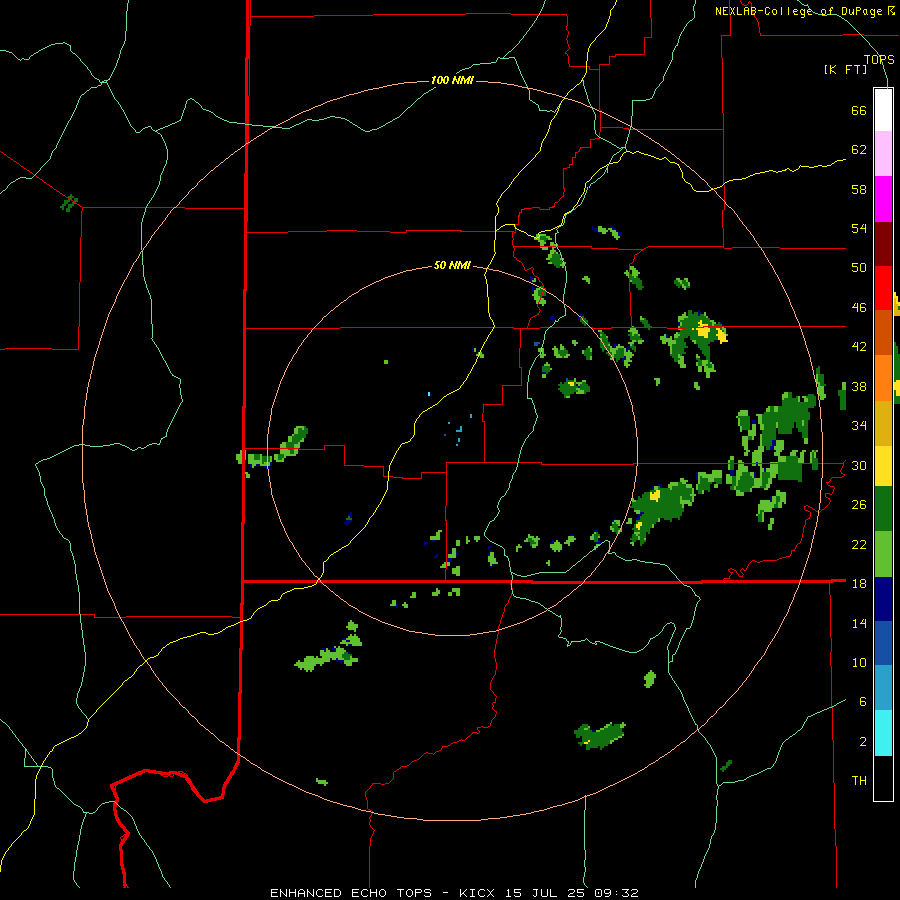Click the 6 legend value
The width and height of the screenshot is (900, 900).
pyautogui.click(x=863, y=702)
